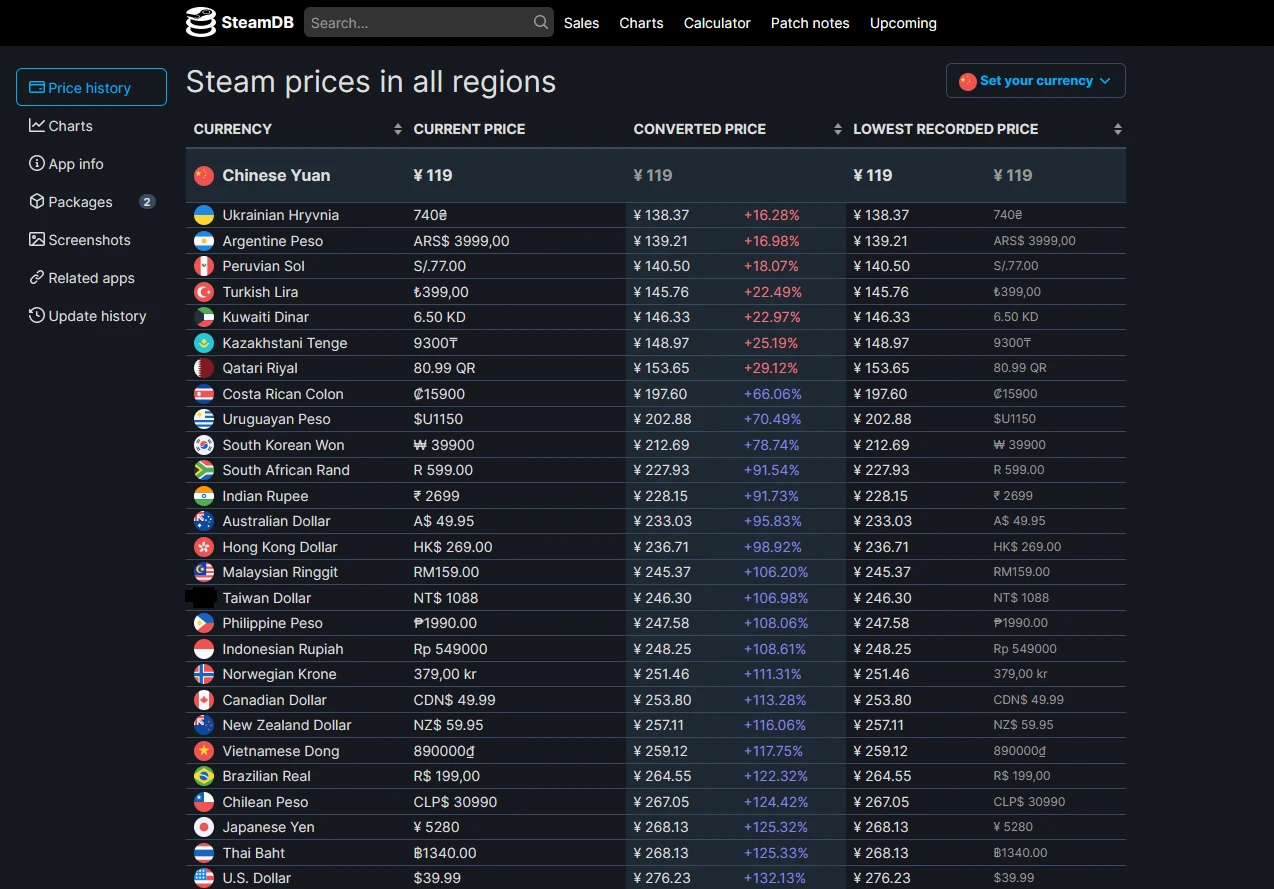Open the Calculator menu item
Screen dimensions: 1274x889
[717, 23]
